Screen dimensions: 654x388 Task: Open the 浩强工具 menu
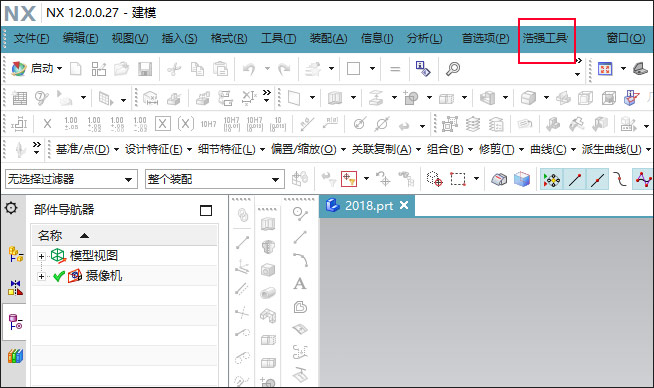click(x=545, y=38)
